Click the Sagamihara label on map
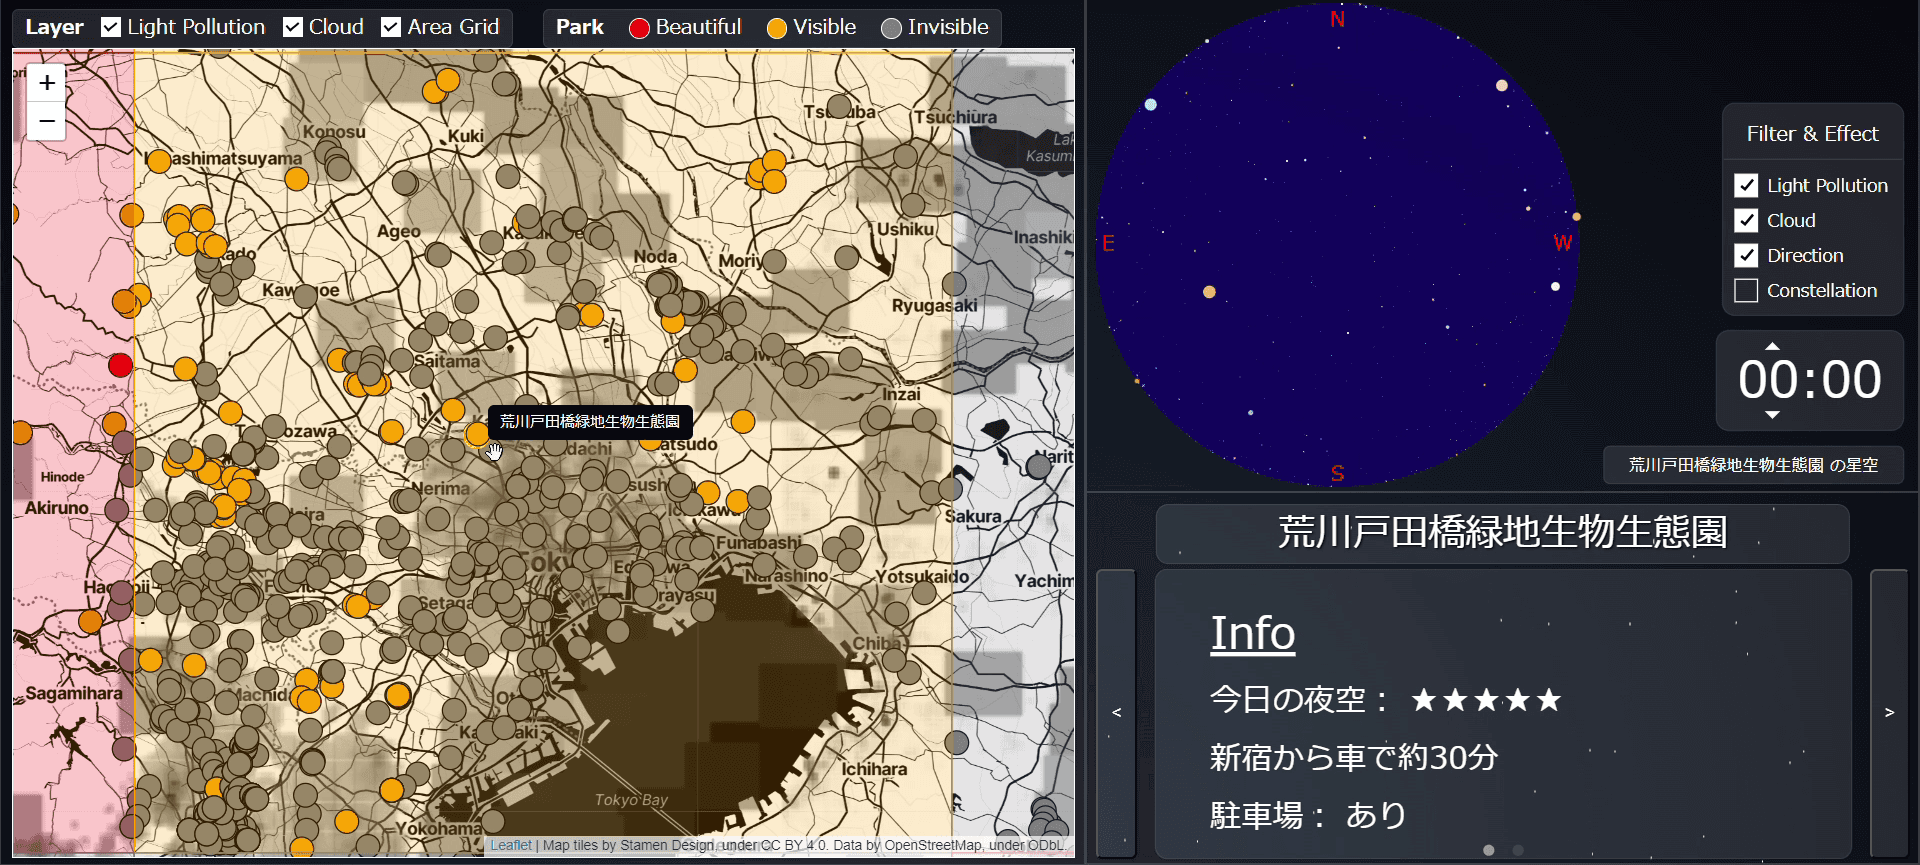Image resolution: width=1920 pixels, height=865 pixels. pos(74,693)
